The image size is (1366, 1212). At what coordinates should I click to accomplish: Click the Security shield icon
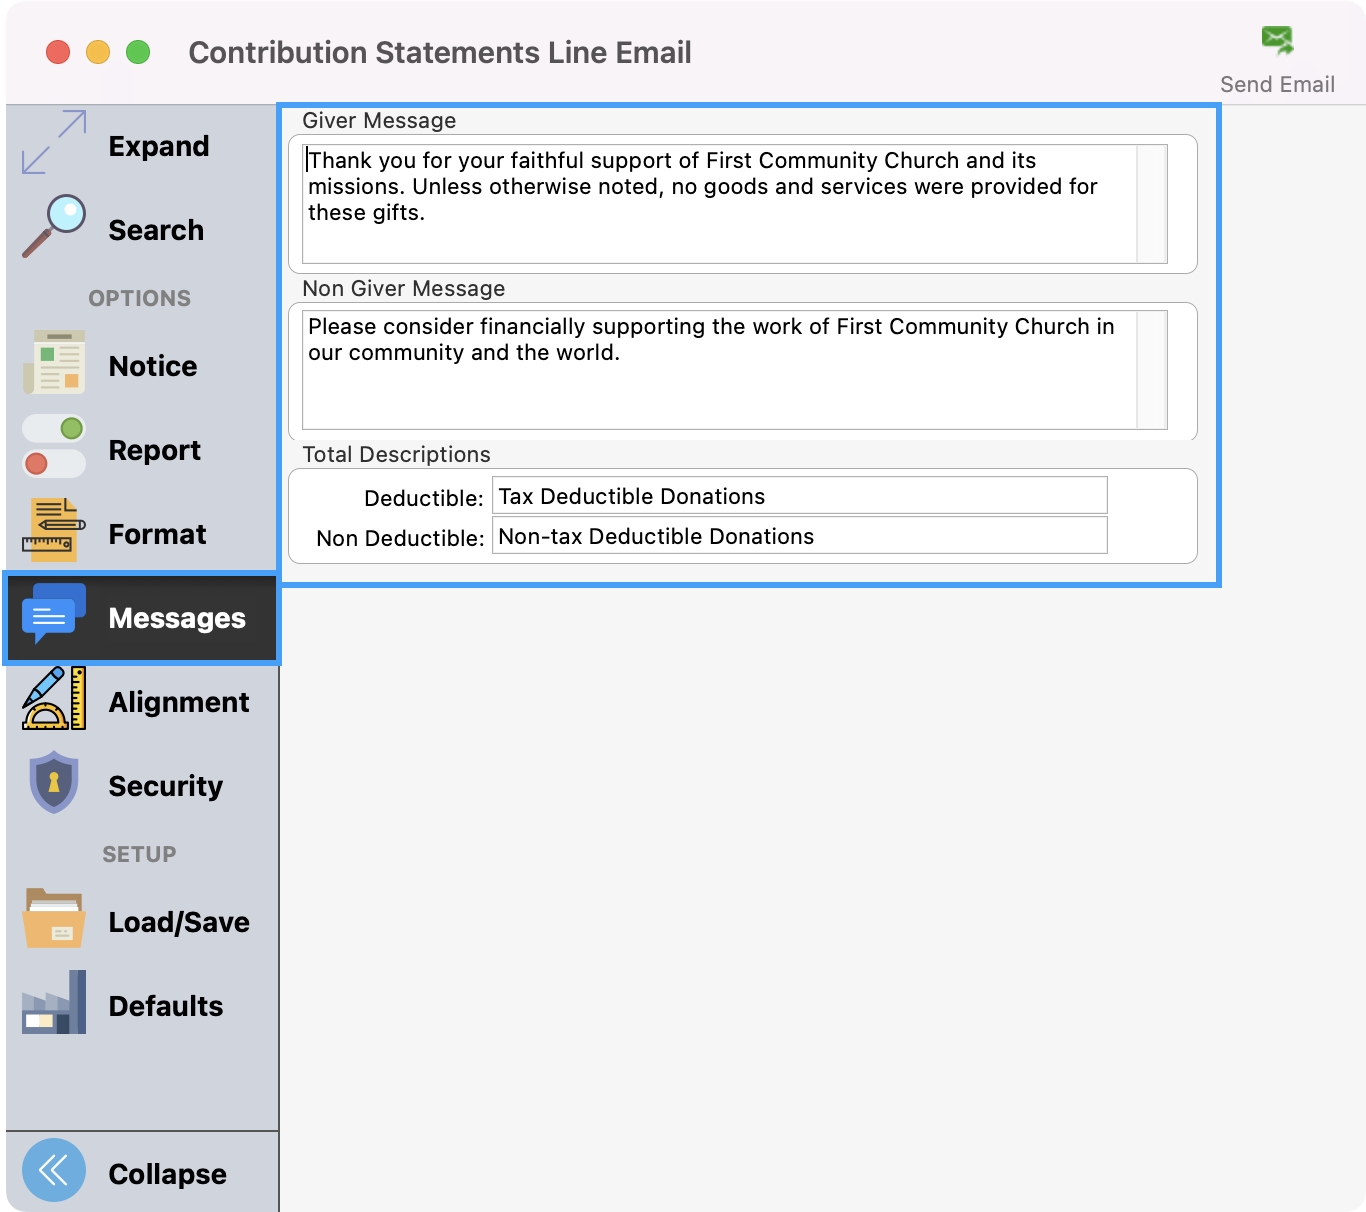coord(54,783)
